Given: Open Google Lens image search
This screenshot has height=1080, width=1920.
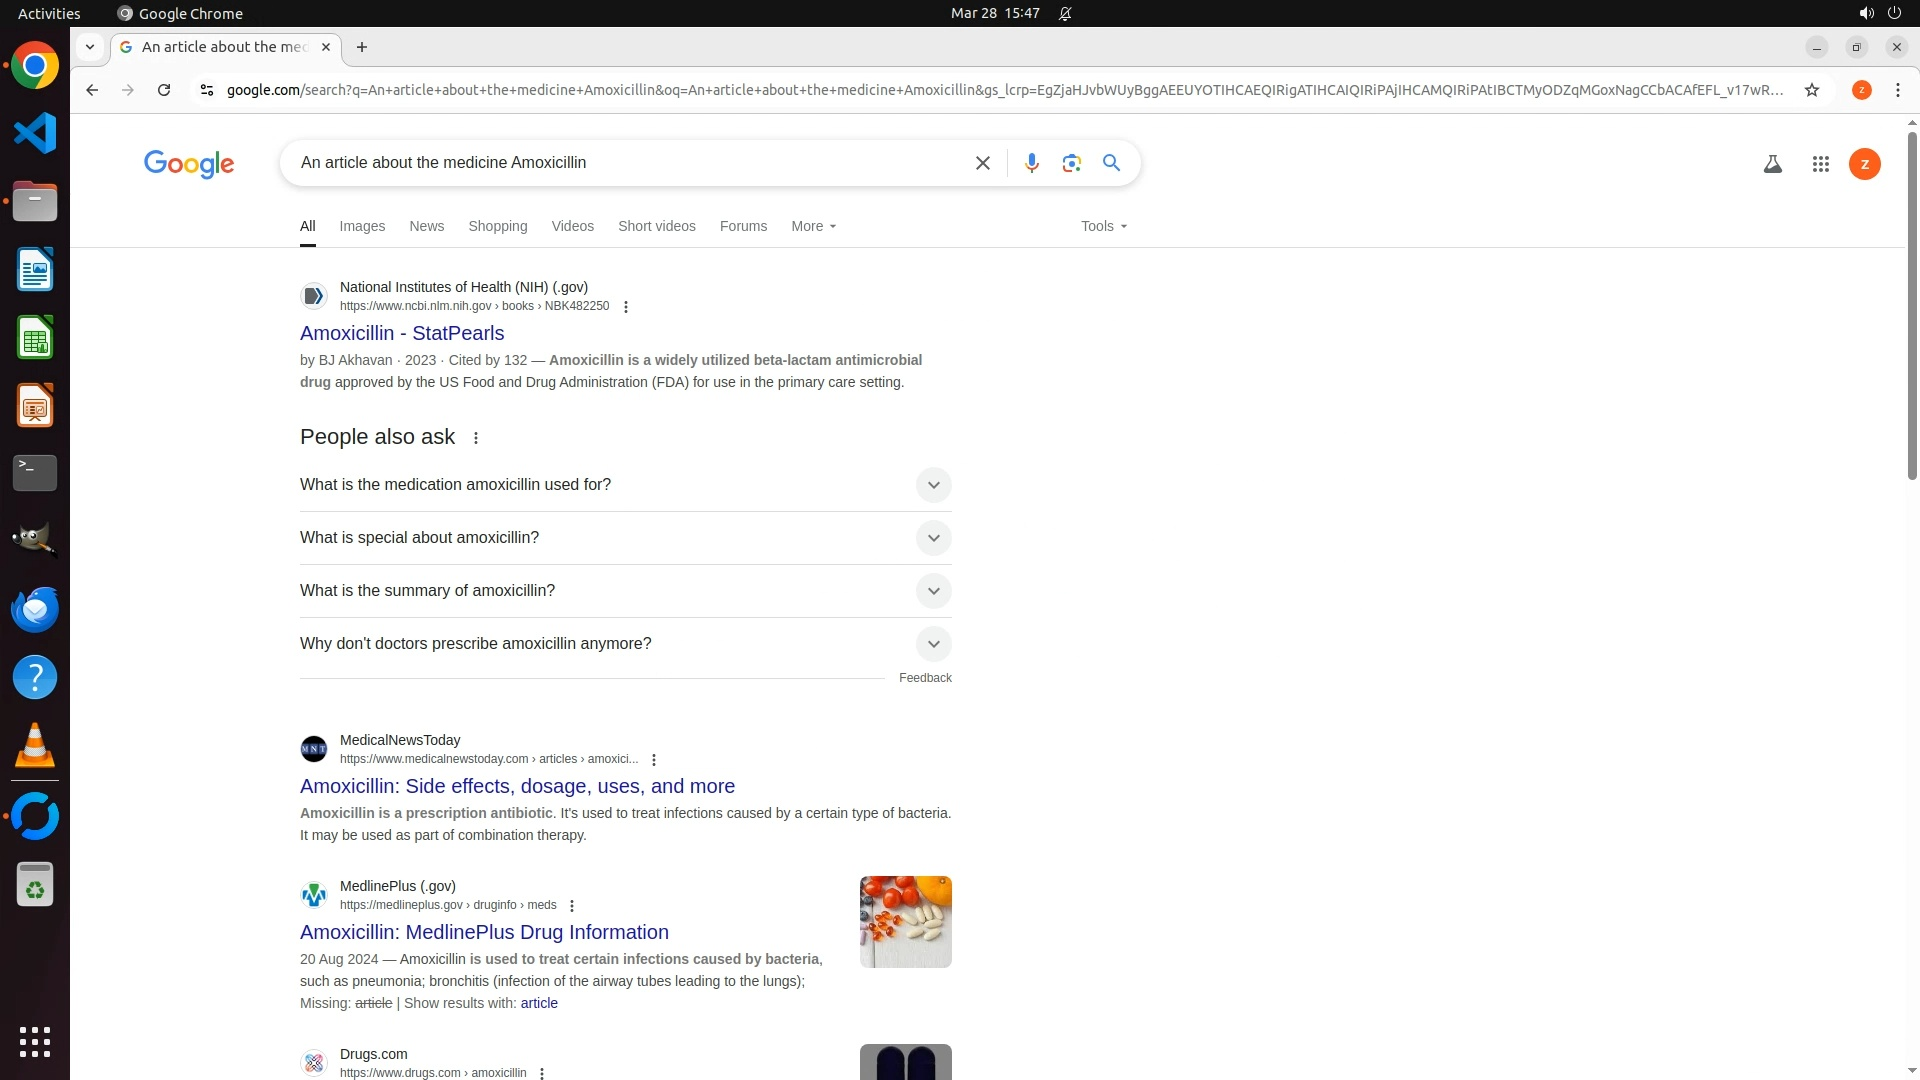Looking at the screenshot, I should click(1071, 163).
